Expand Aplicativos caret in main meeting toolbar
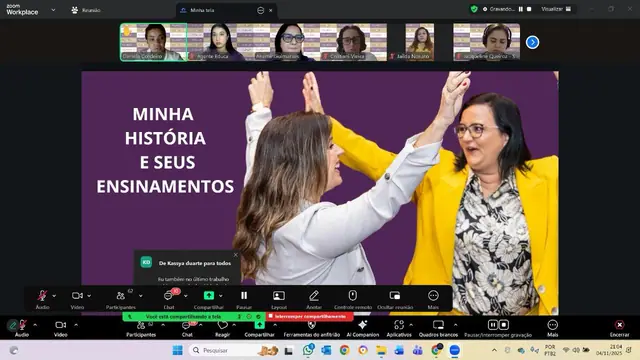Screen dimensions: 640x360 coord(411,325)
